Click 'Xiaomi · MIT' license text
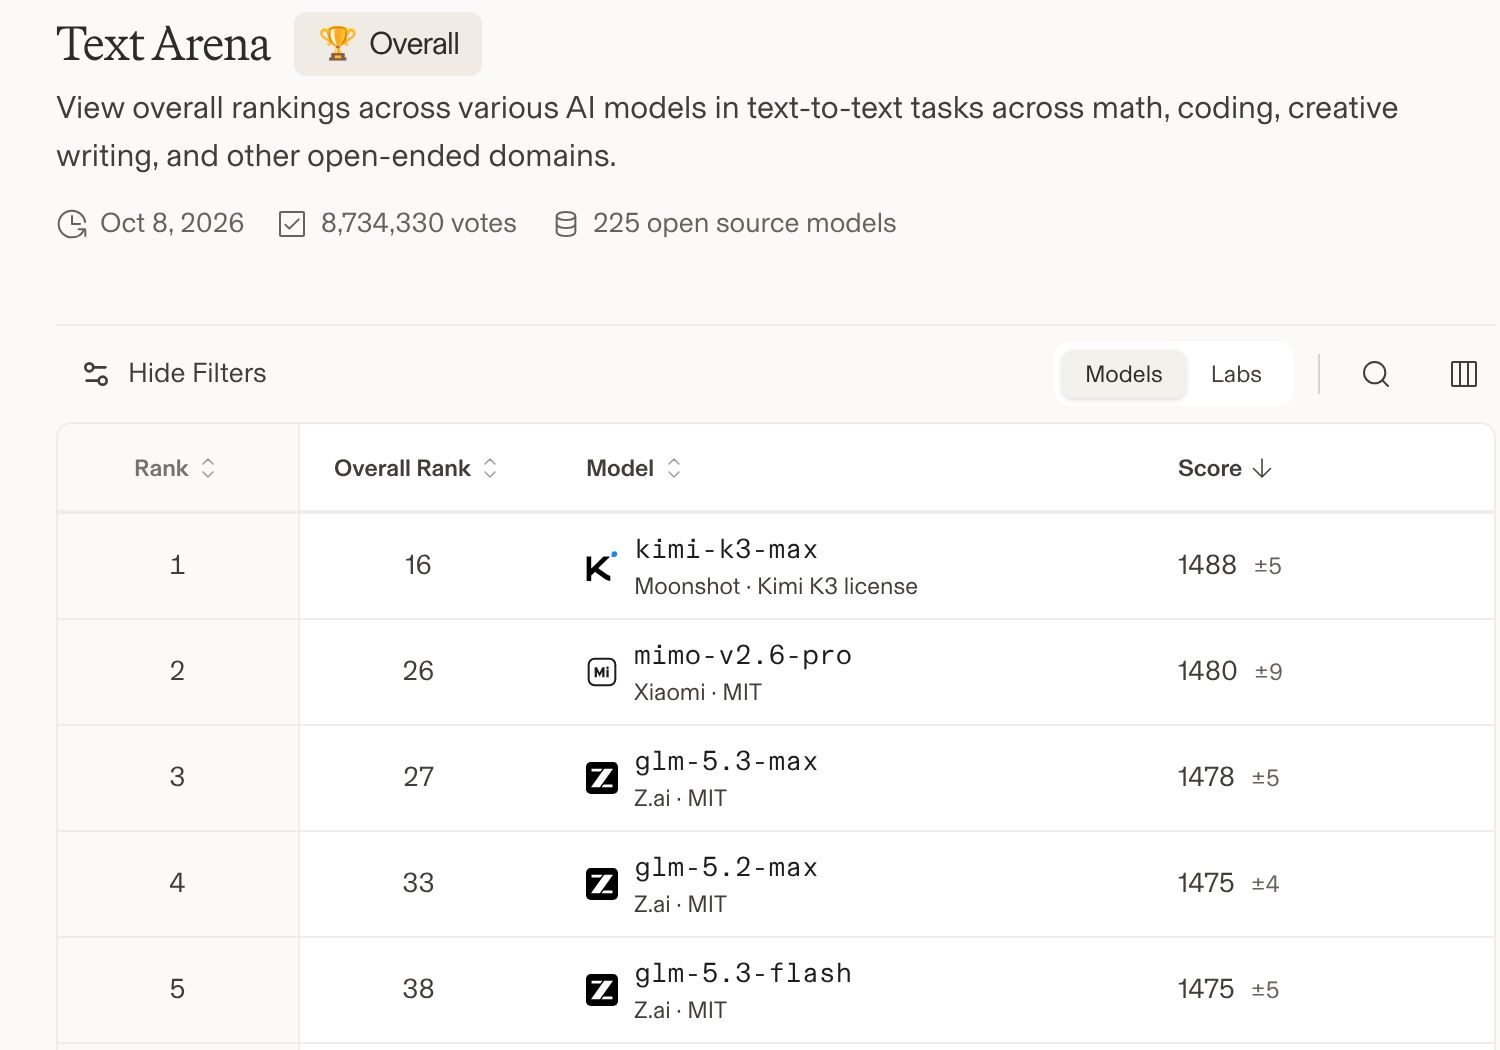This screenshot has width=1500, height=1050. coord(698,692)
